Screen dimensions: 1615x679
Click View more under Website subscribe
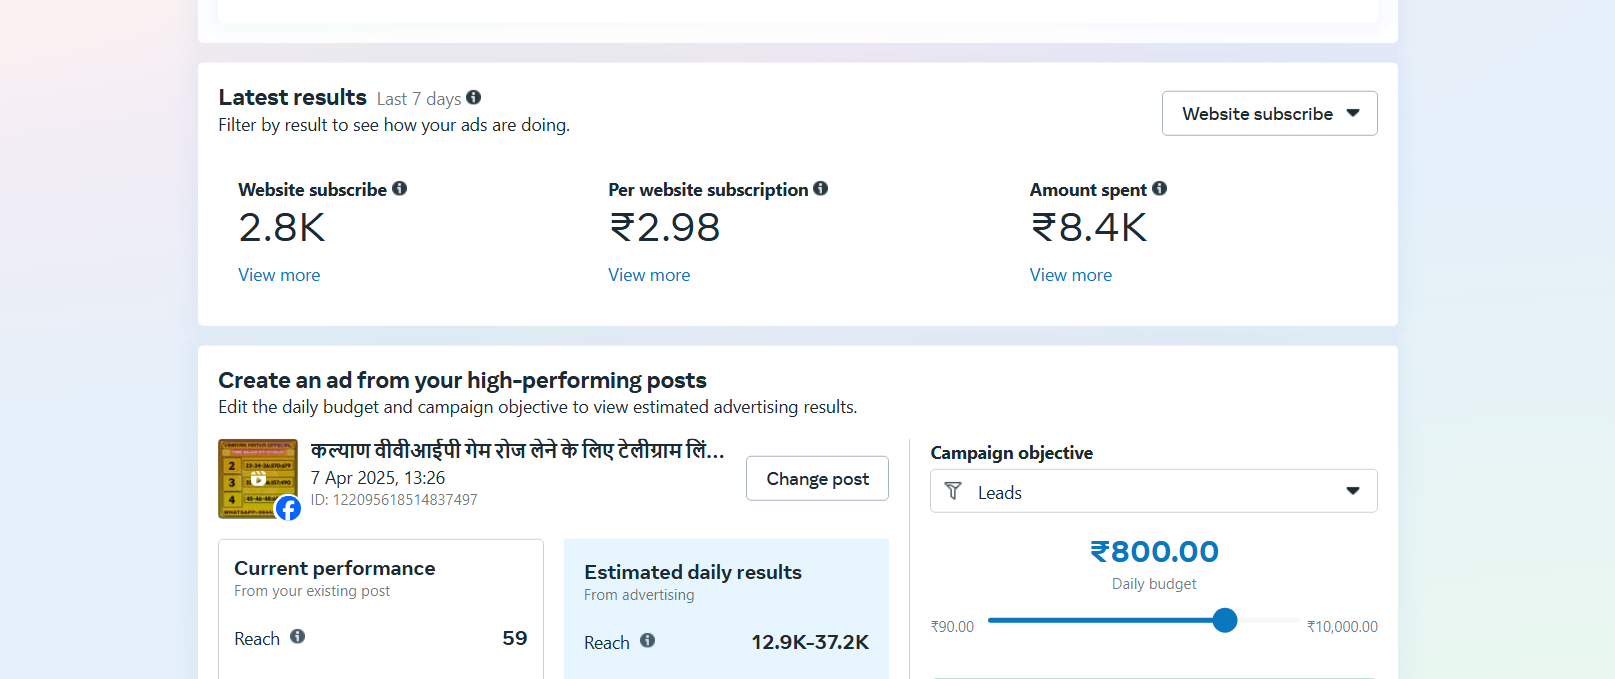[279, 275]
